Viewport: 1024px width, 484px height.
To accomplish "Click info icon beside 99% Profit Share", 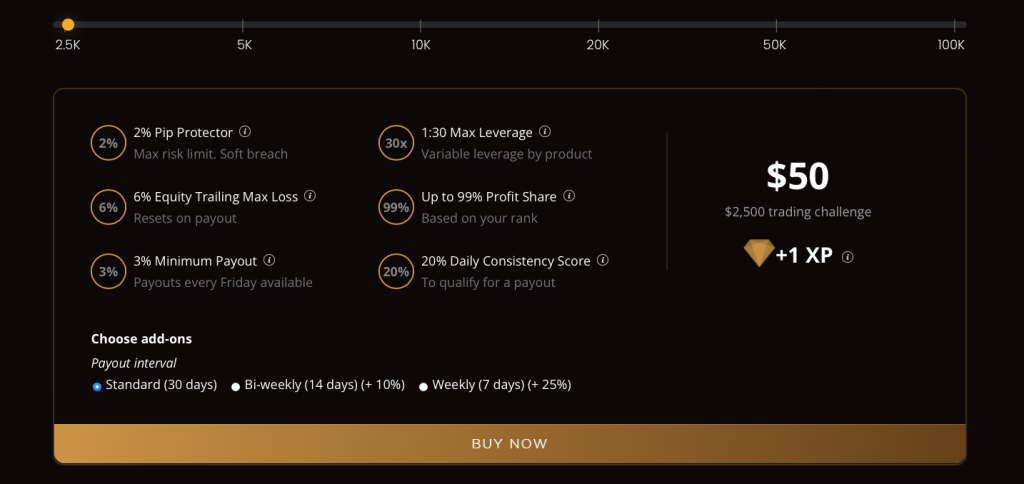I will click(x=569, y=196).
